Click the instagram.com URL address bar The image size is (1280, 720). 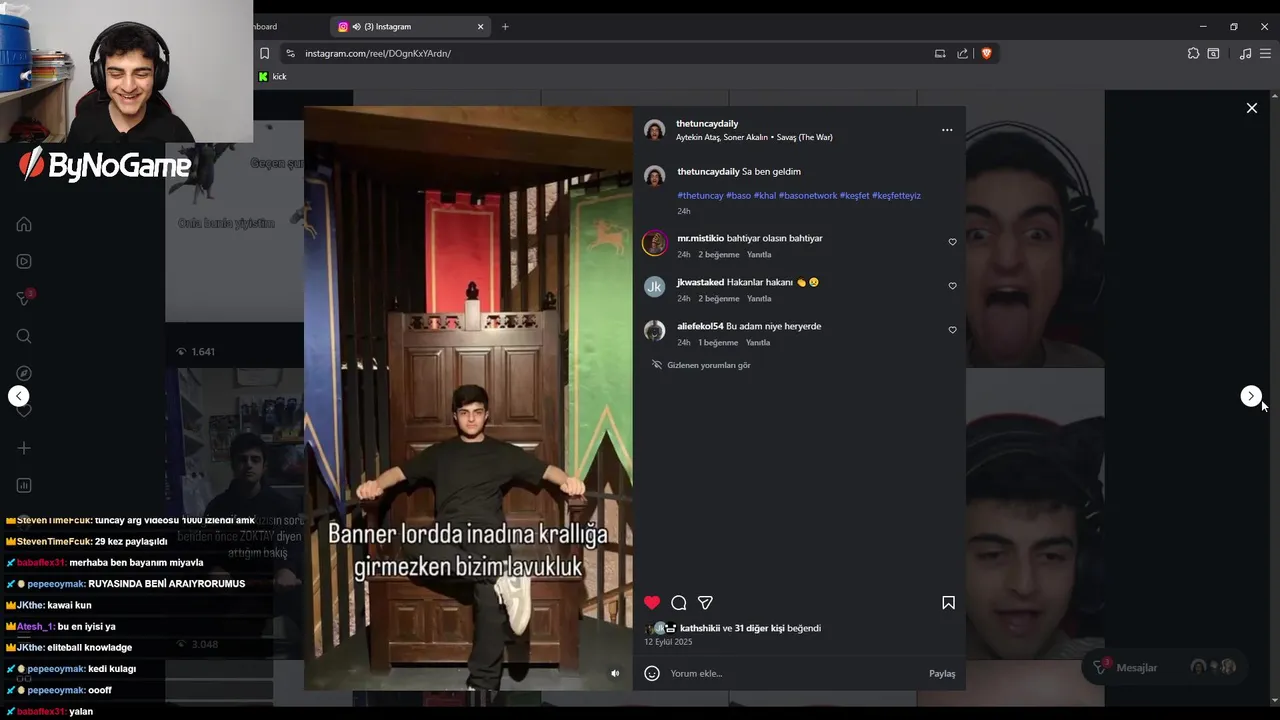coord(378,53)
